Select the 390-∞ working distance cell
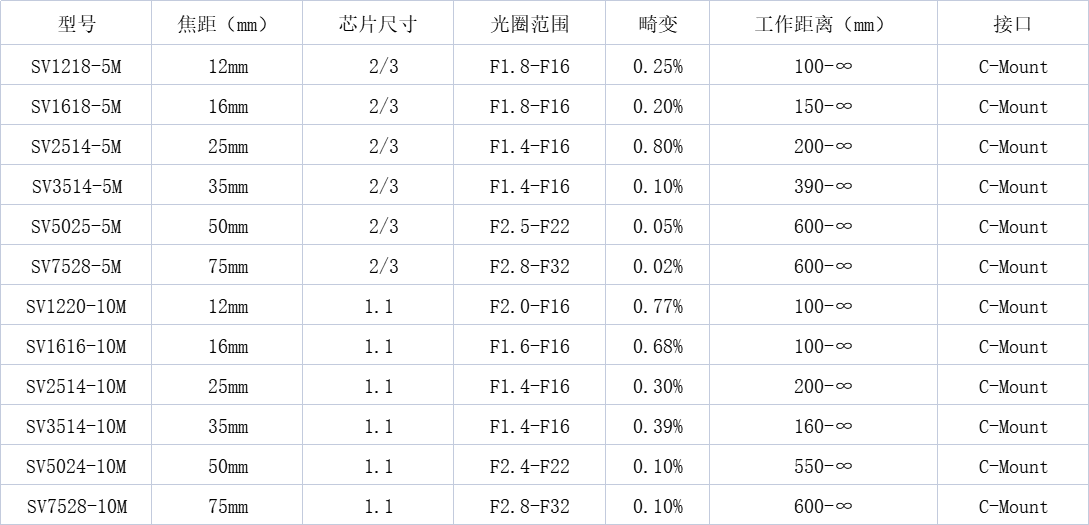1089x525 pixels. pyautogui.click(x=824, y=185)
